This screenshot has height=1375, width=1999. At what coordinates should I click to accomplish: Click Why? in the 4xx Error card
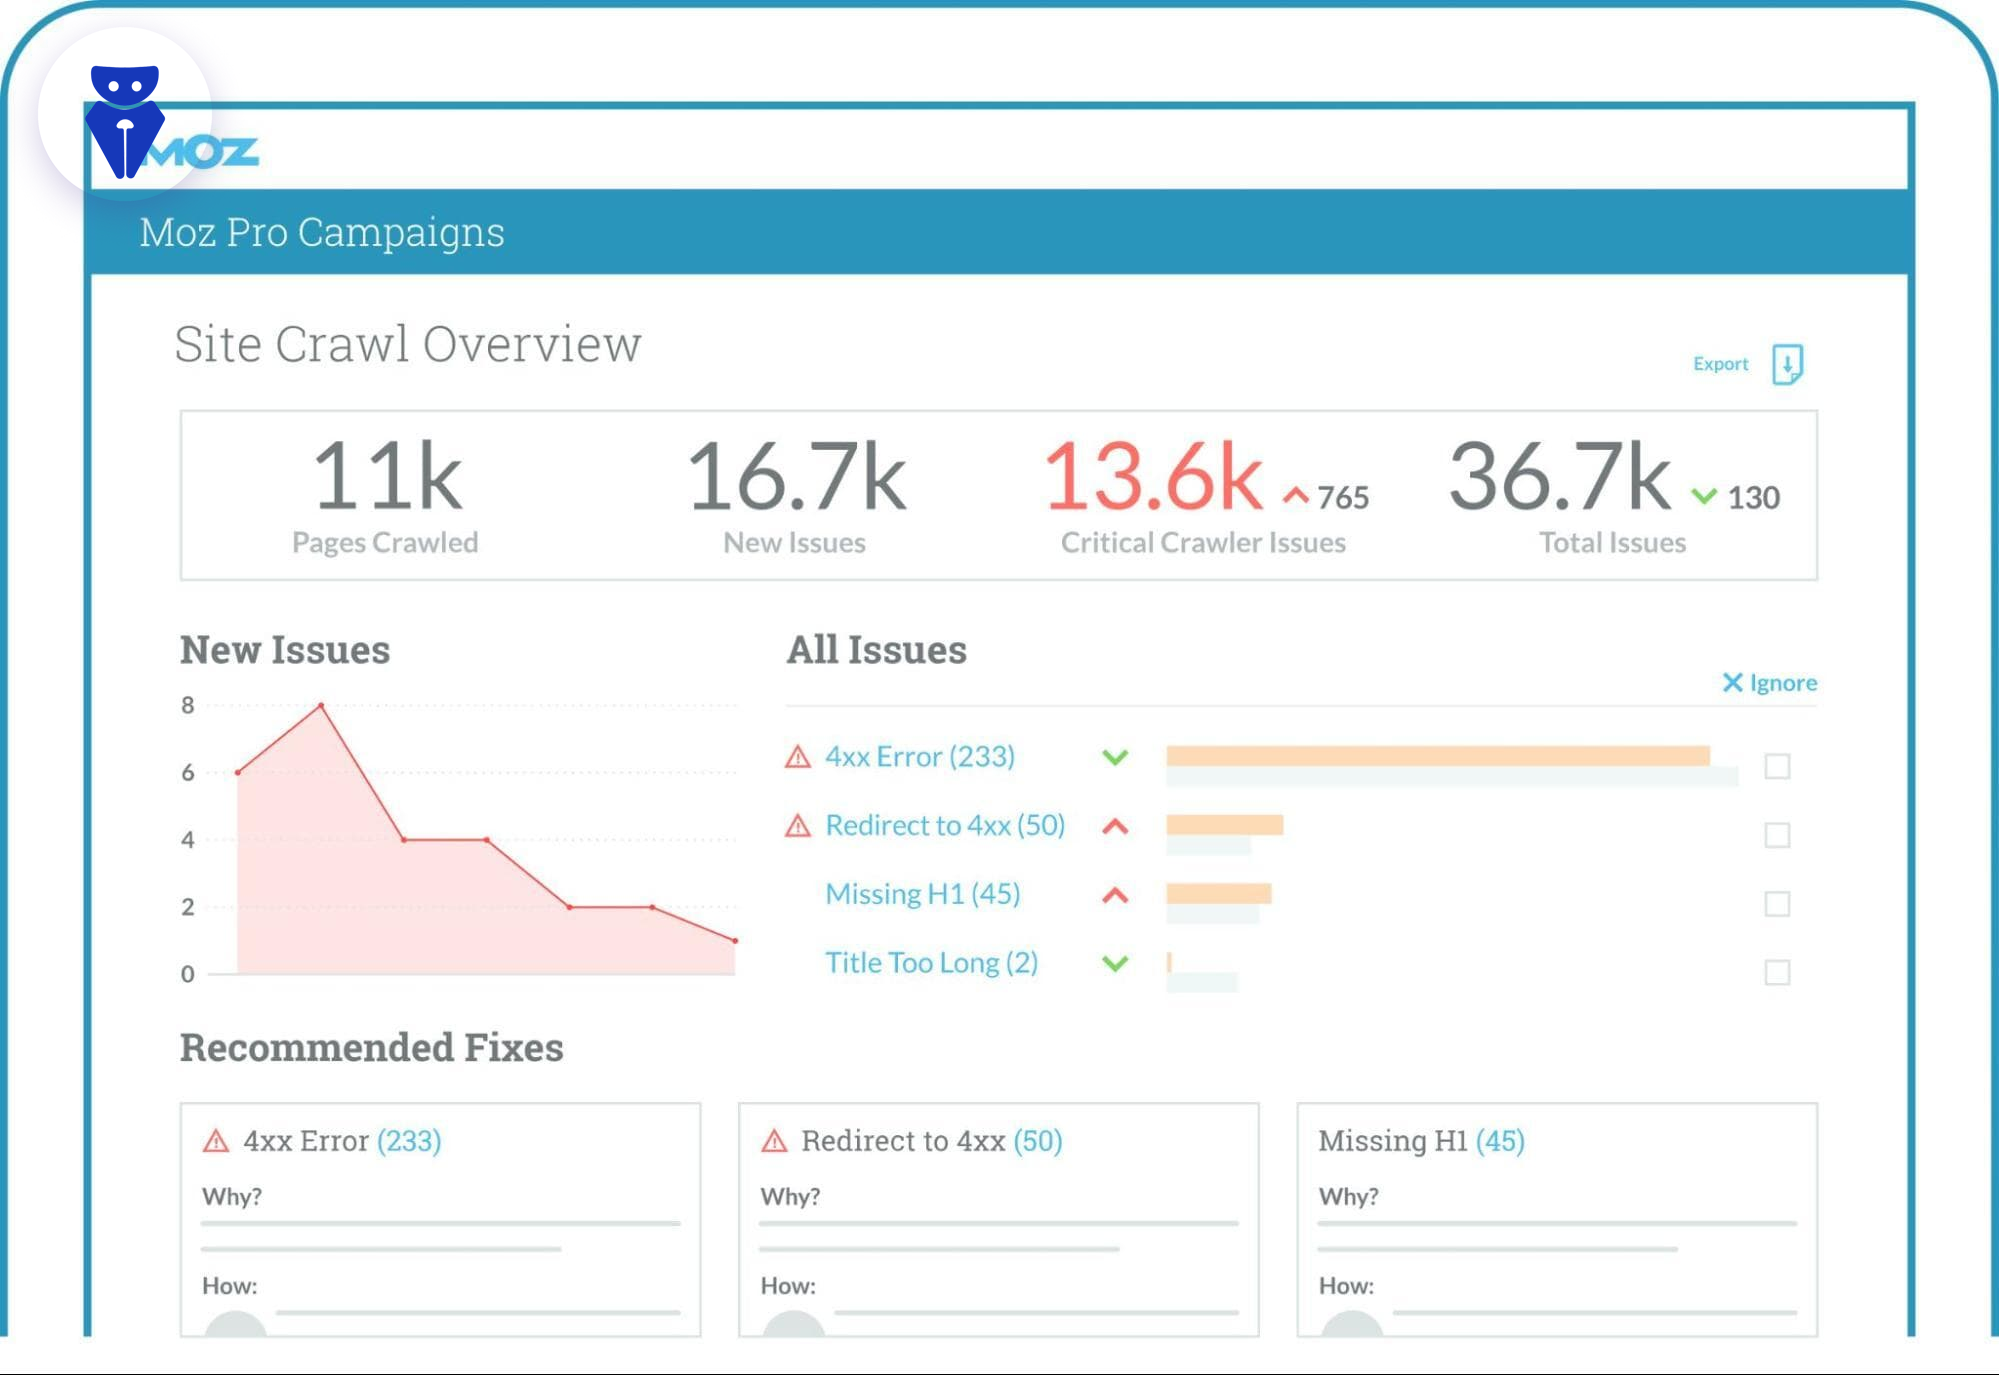click(232, 1197)
